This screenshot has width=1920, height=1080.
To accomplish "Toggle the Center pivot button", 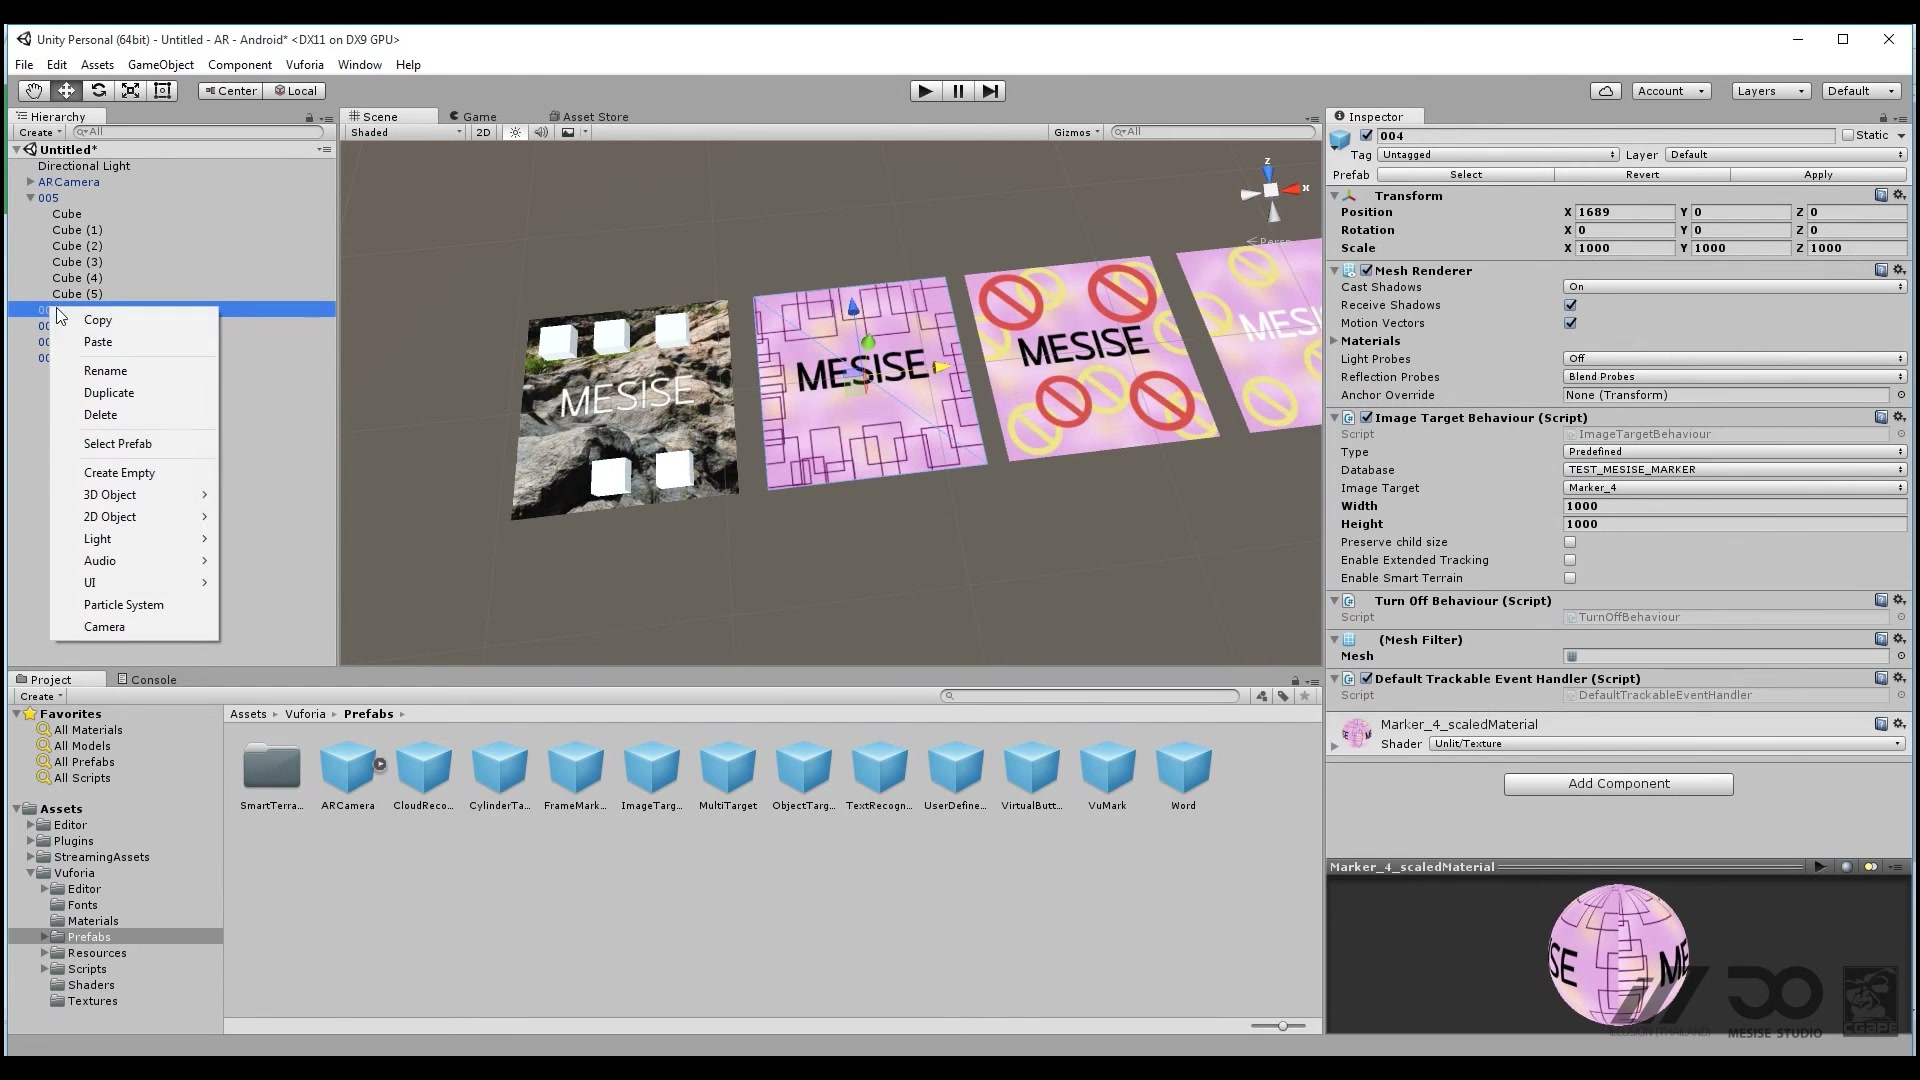I will click(229, 91).
